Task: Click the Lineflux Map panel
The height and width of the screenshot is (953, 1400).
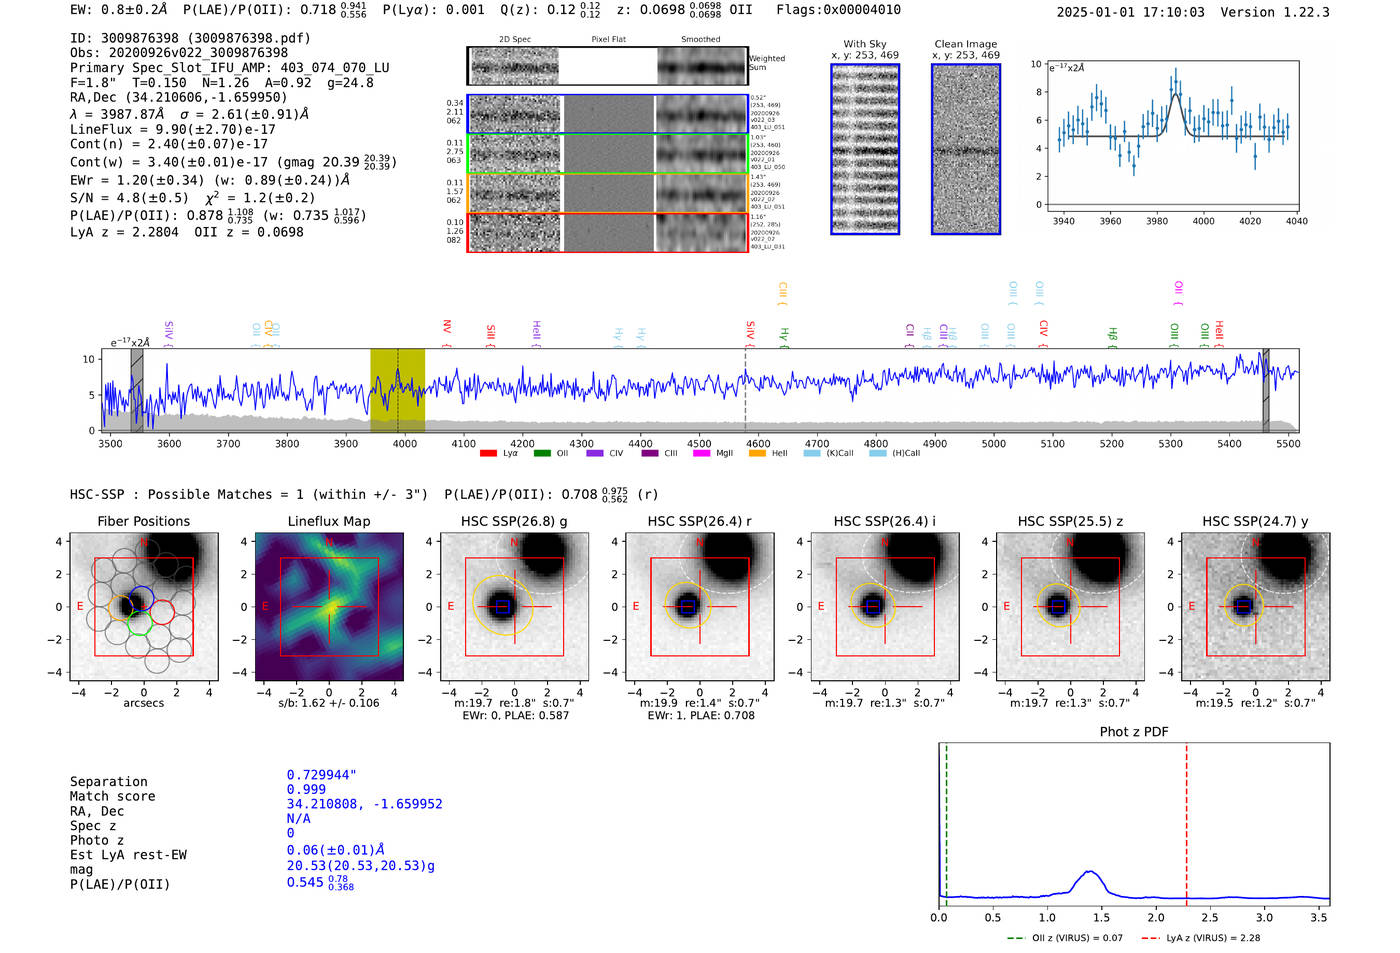Action: pos(329,607)
